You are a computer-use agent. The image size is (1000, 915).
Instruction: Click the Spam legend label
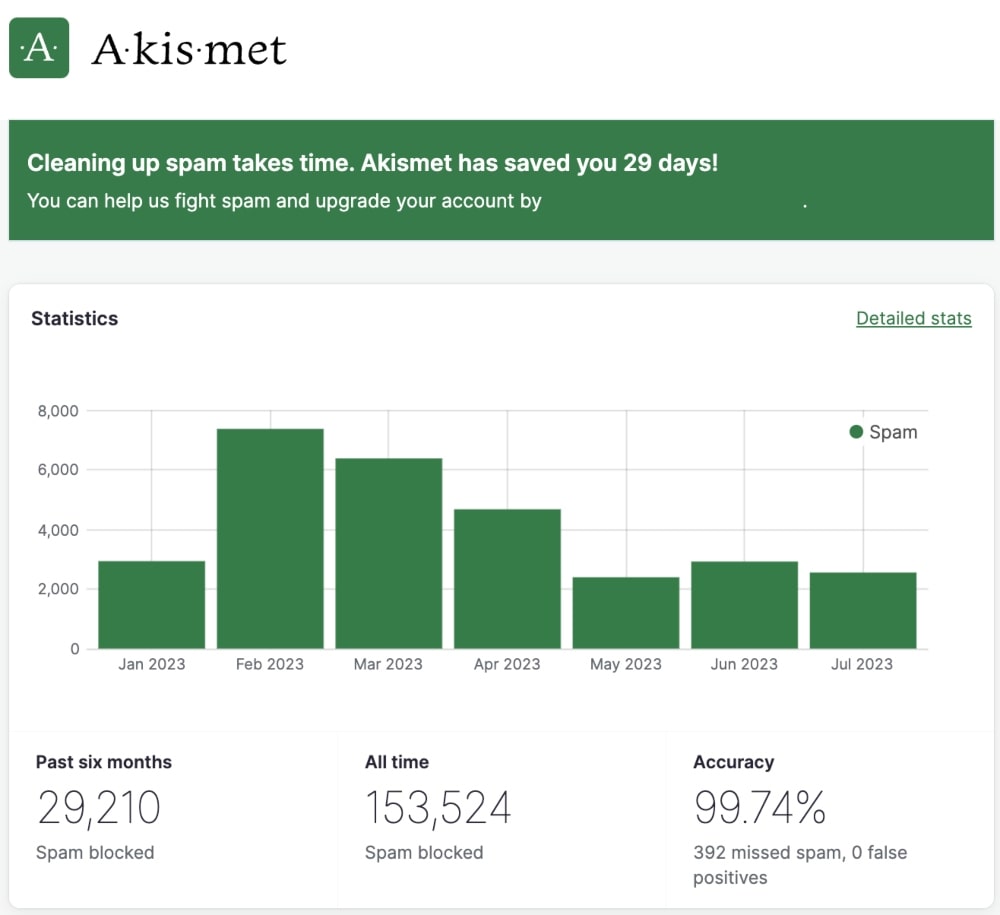tap(893, 432)
